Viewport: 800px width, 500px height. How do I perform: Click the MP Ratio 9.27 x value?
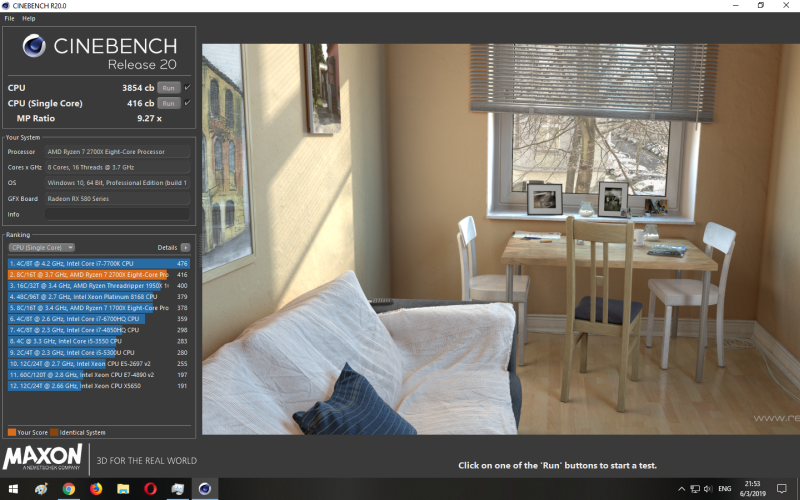pos(149,118)
